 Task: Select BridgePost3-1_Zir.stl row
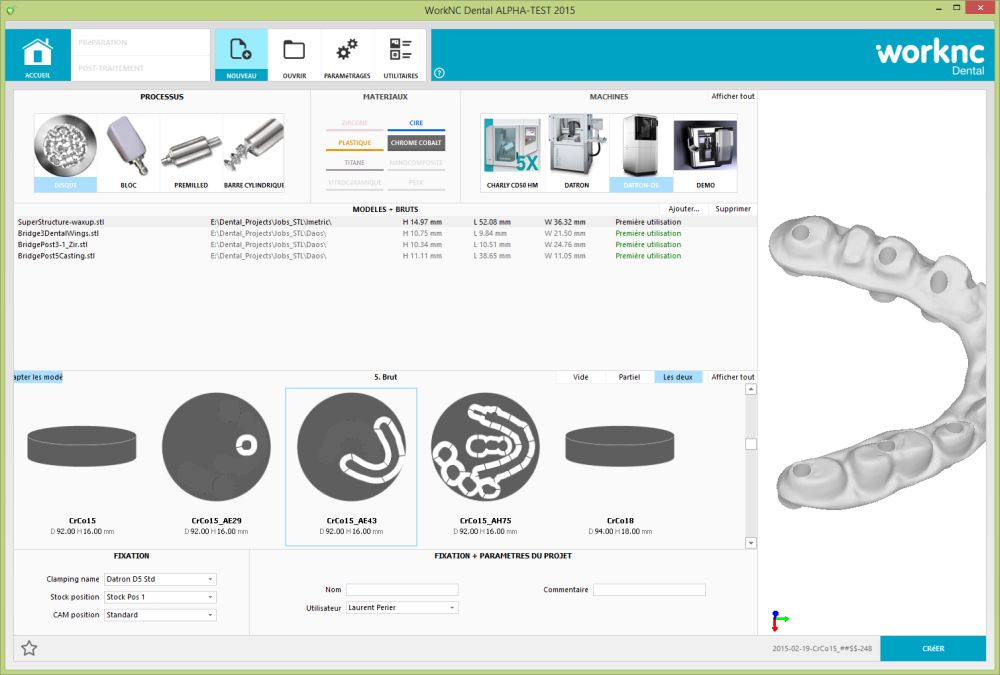tap(385, 244)
